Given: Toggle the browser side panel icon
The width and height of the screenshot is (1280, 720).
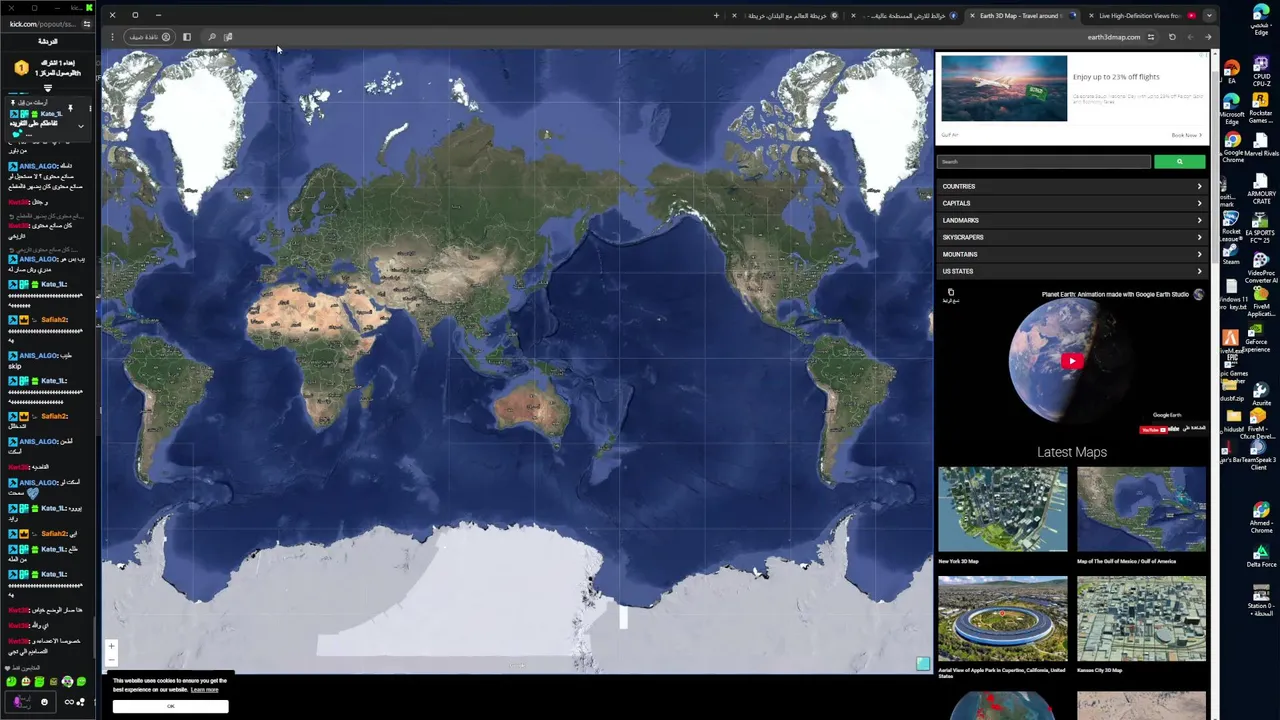Looking at the screenshot, I should tap(186, 37).
